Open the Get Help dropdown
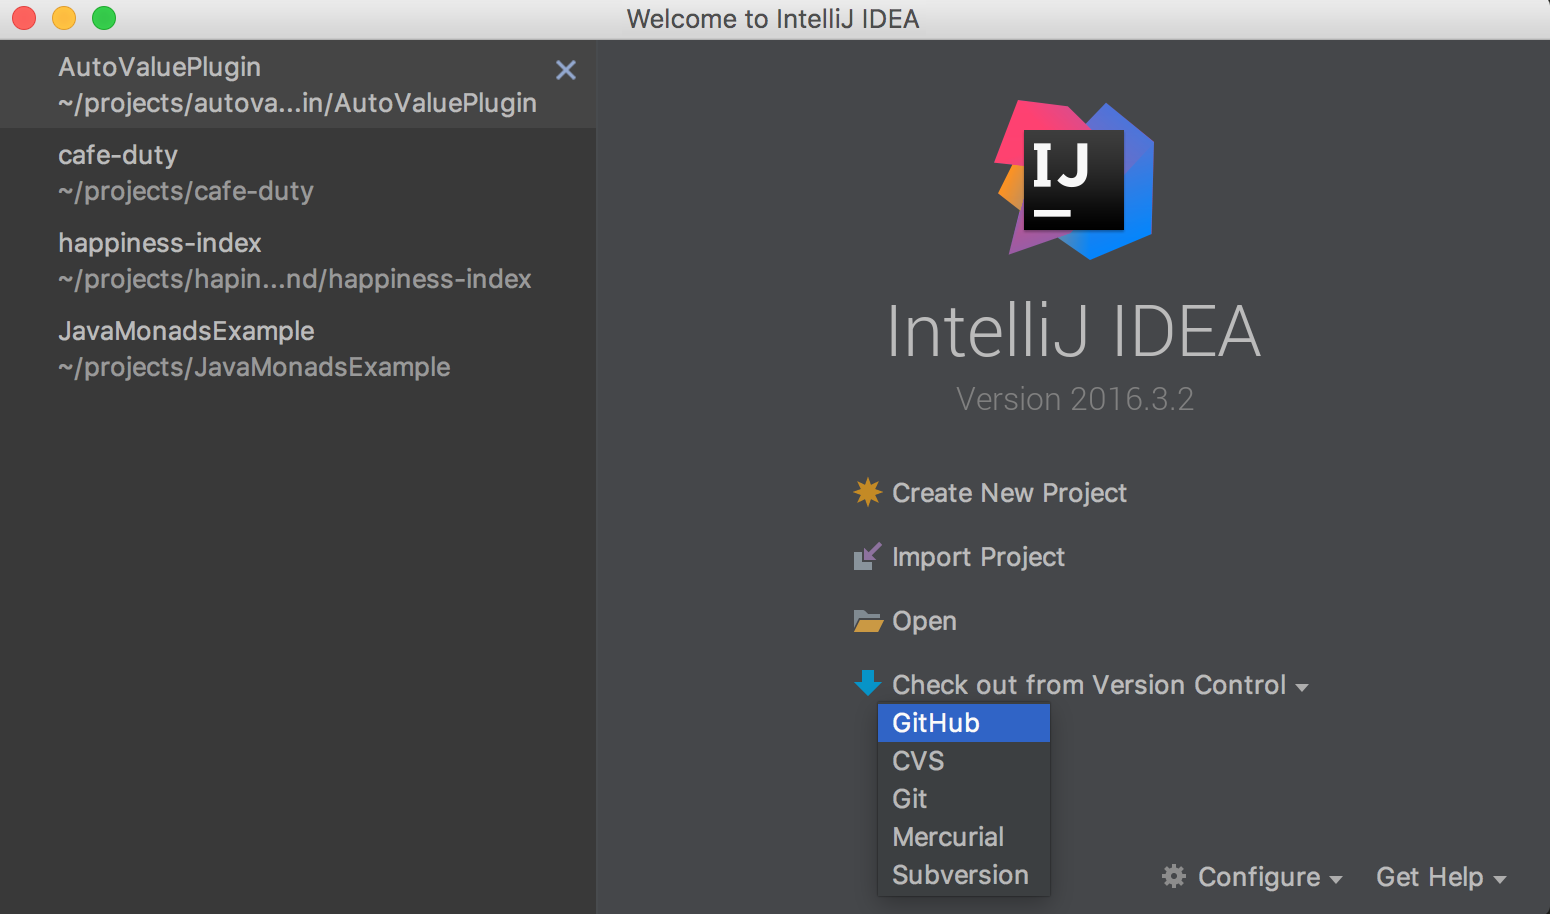Viewport: 1550px width, 914px height. tap(1430, 877)
